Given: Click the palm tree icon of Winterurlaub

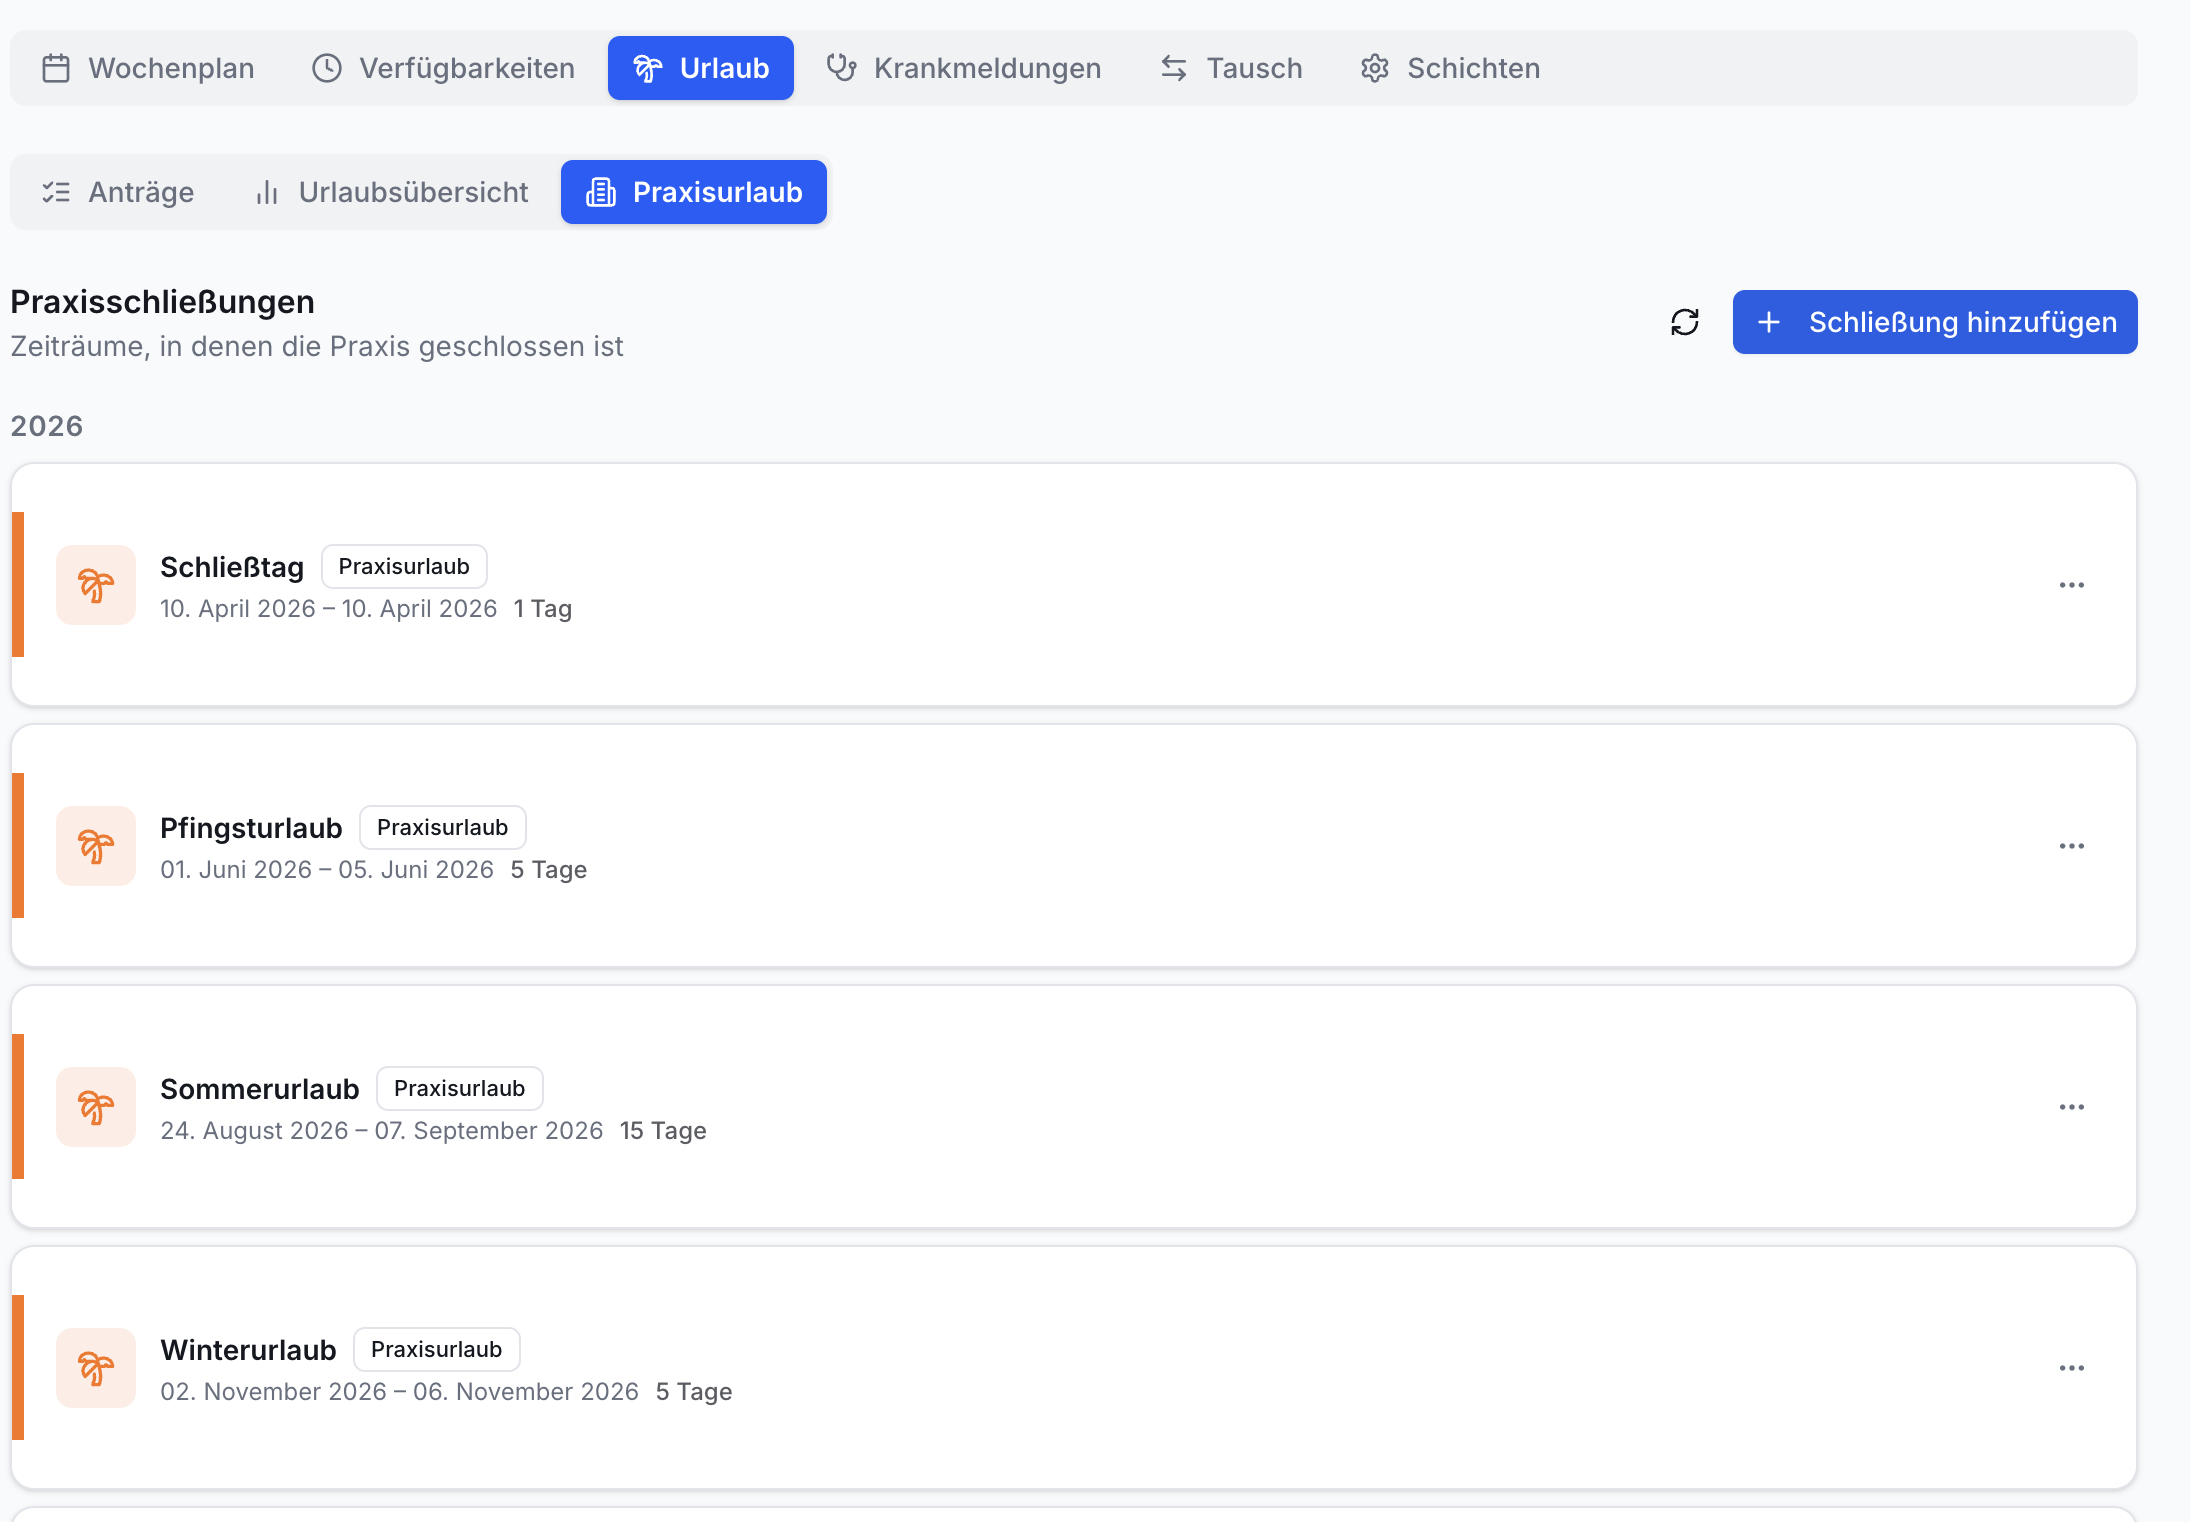Looking at the screenshot, I should coord(96,1368).
